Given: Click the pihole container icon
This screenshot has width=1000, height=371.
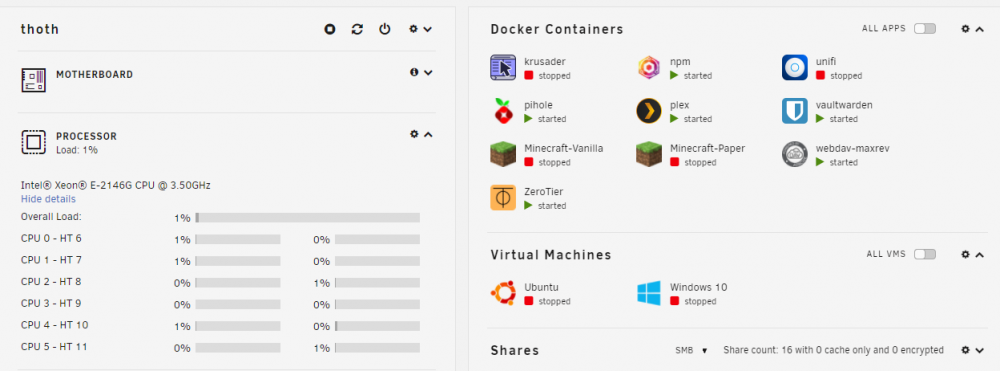Looking at the screenshot, I should pyautogui.click(x=503, y=111).
